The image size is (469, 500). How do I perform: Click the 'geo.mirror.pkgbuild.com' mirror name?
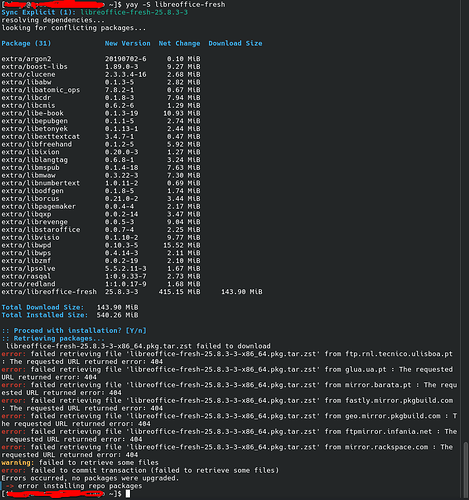click(x=393, y=416)
